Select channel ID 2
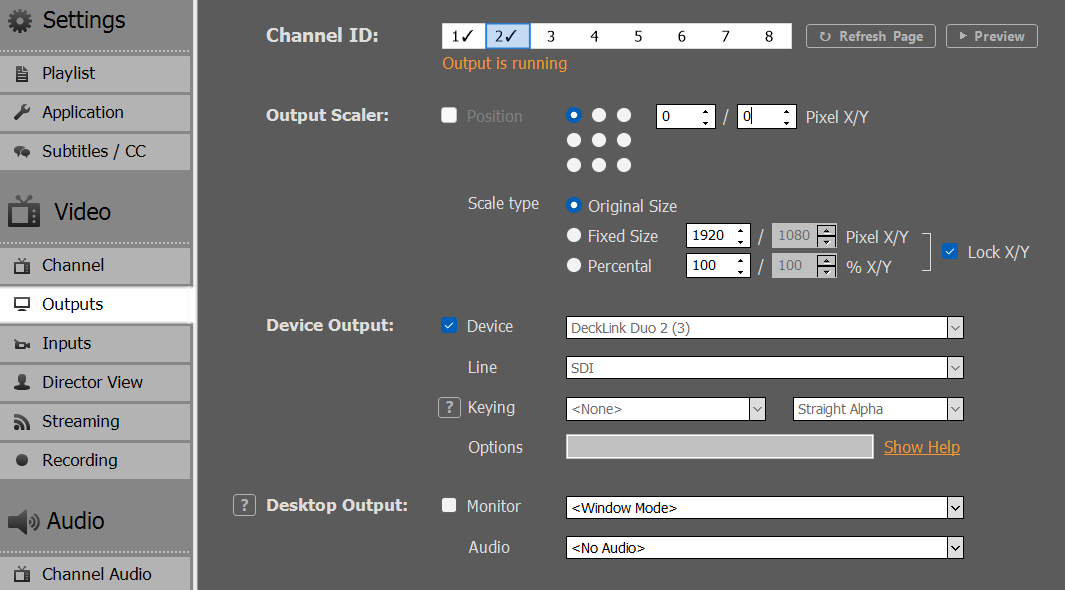 (x=507, y=36)
